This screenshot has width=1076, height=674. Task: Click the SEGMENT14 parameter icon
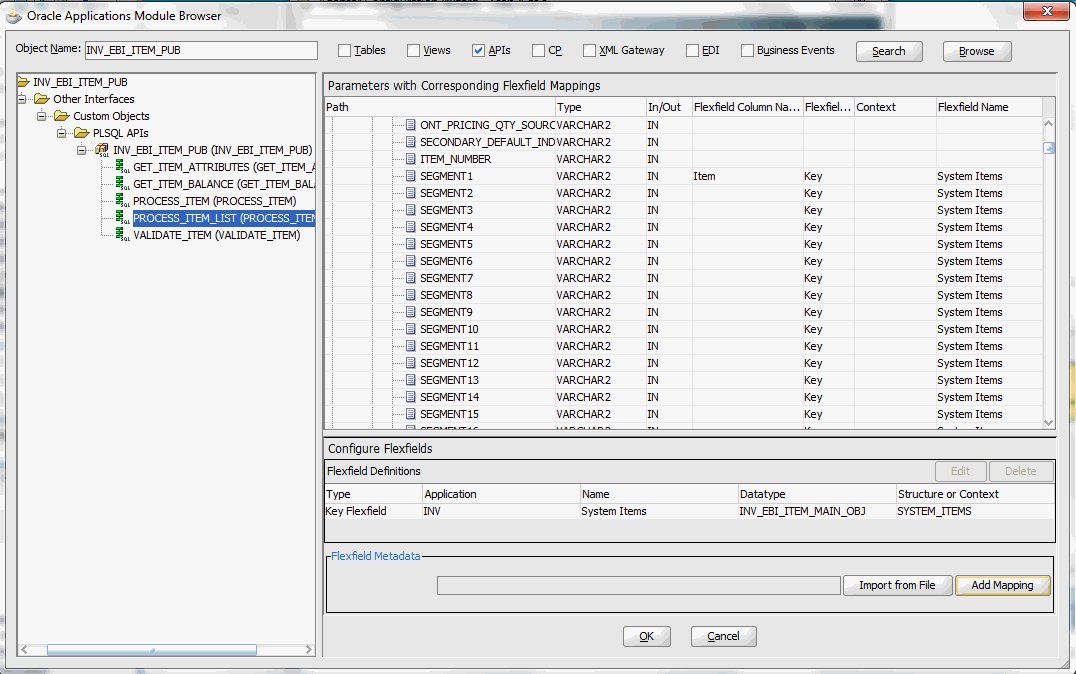[410, 397]
